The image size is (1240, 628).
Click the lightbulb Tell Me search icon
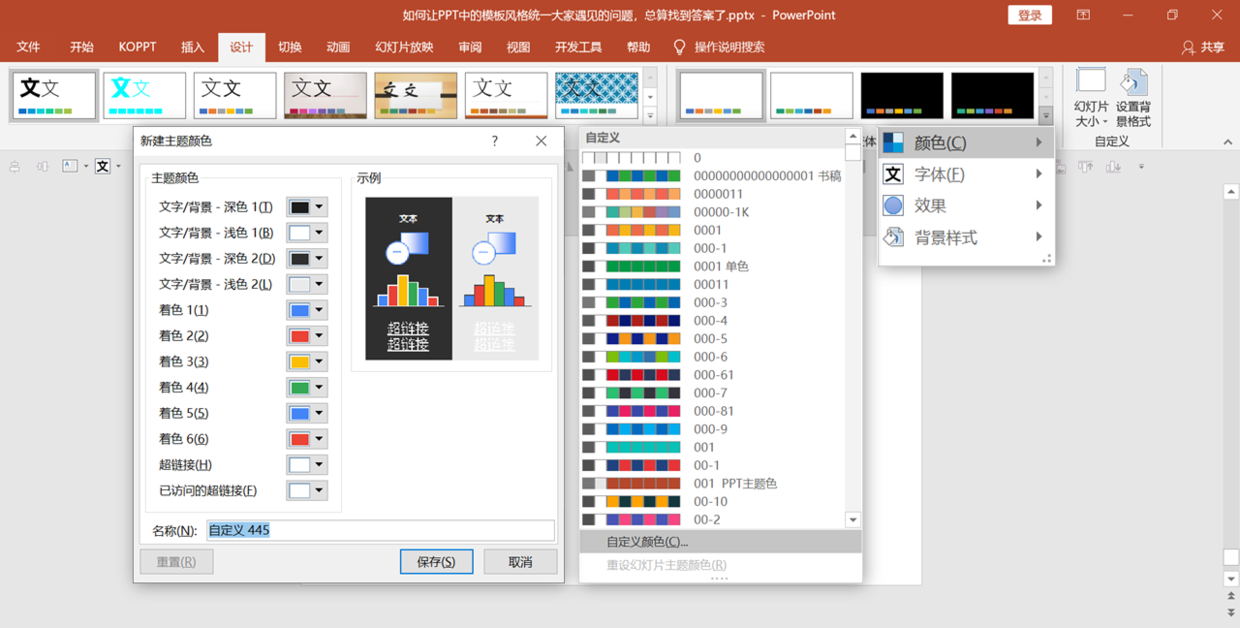click(680, 47)
